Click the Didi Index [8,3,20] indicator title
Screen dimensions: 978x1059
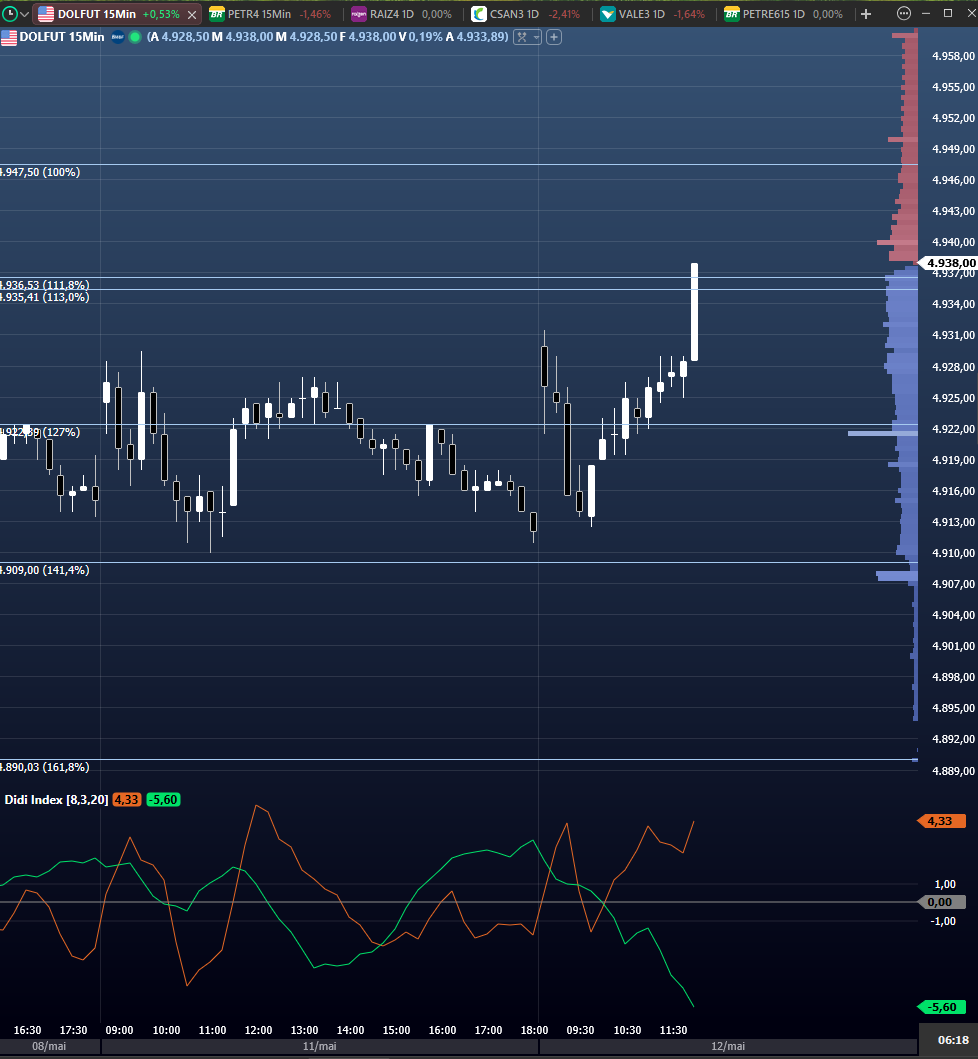click(56, 800)
